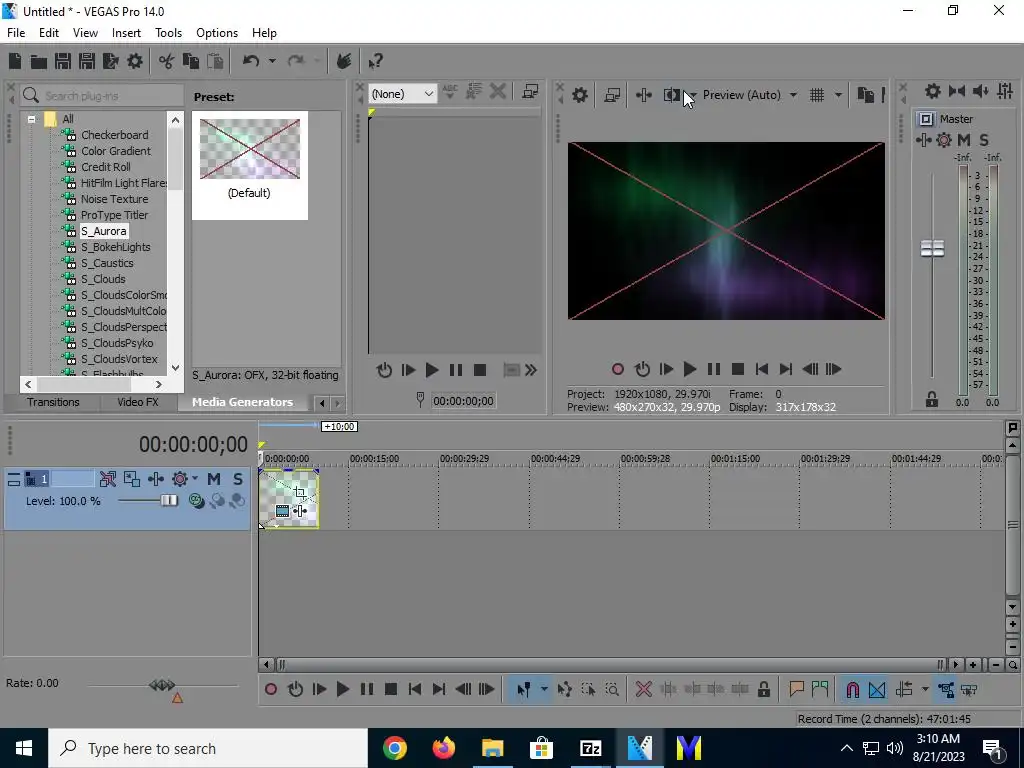Toggle loop playback in timeline transport
Viewport: 1024px width, 768px height.
coord(295,690)
